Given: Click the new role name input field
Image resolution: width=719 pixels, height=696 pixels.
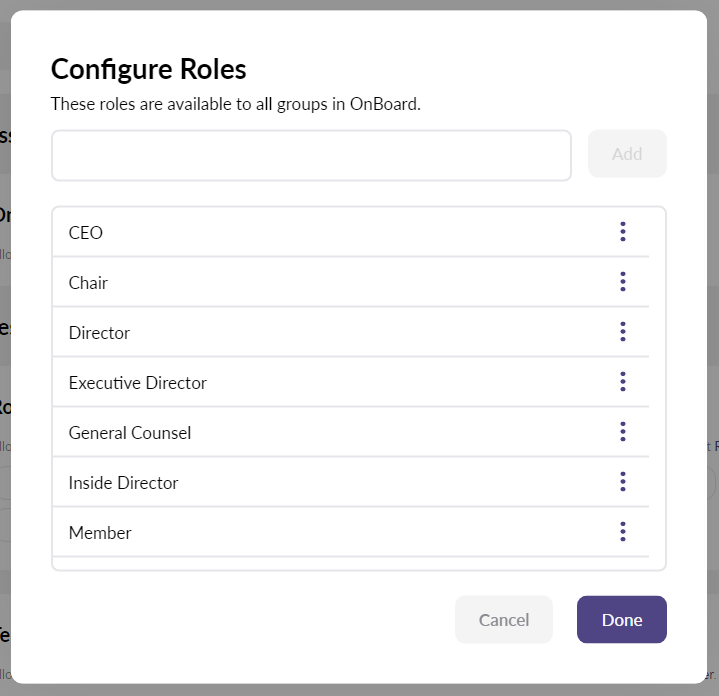Looking at the screenshot, I should [x=311, y=155].
